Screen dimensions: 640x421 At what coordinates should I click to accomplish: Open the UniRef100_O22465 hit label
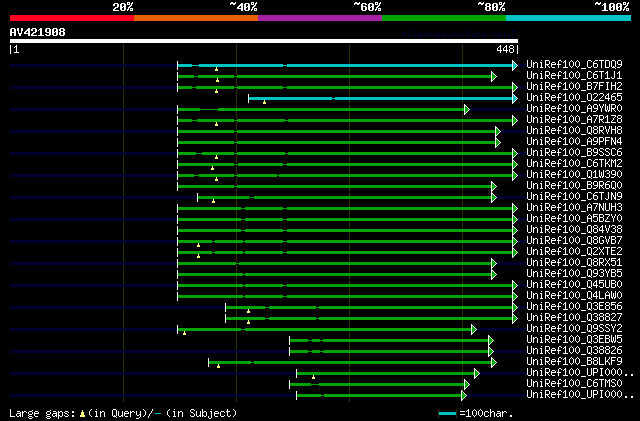tap(574, 98)
